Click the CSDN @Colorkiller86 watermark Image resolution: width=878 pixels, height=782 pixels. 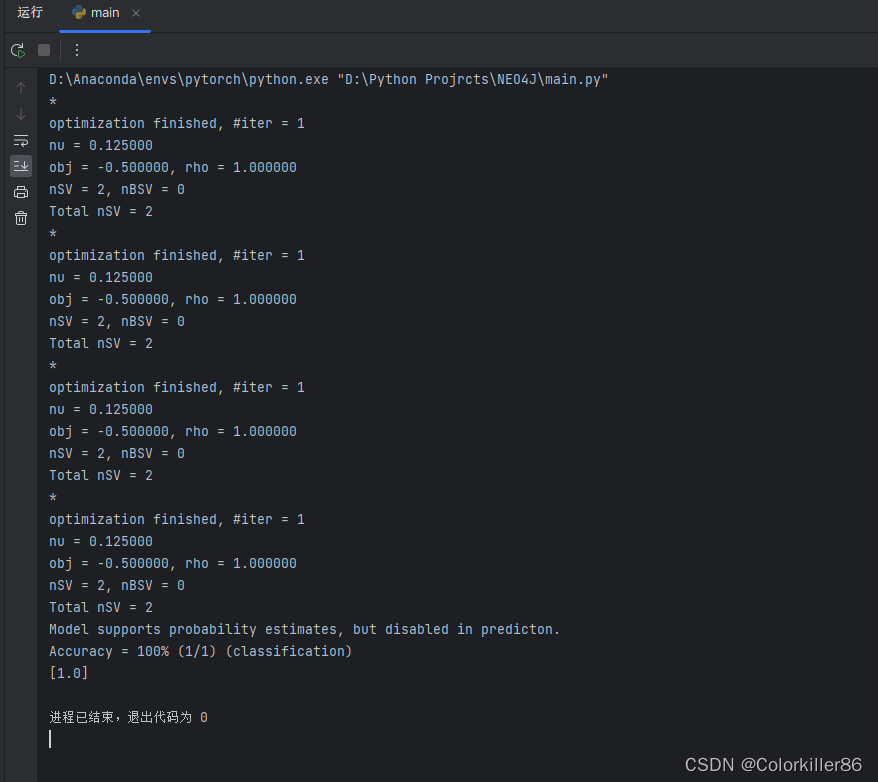click(775, 764)
